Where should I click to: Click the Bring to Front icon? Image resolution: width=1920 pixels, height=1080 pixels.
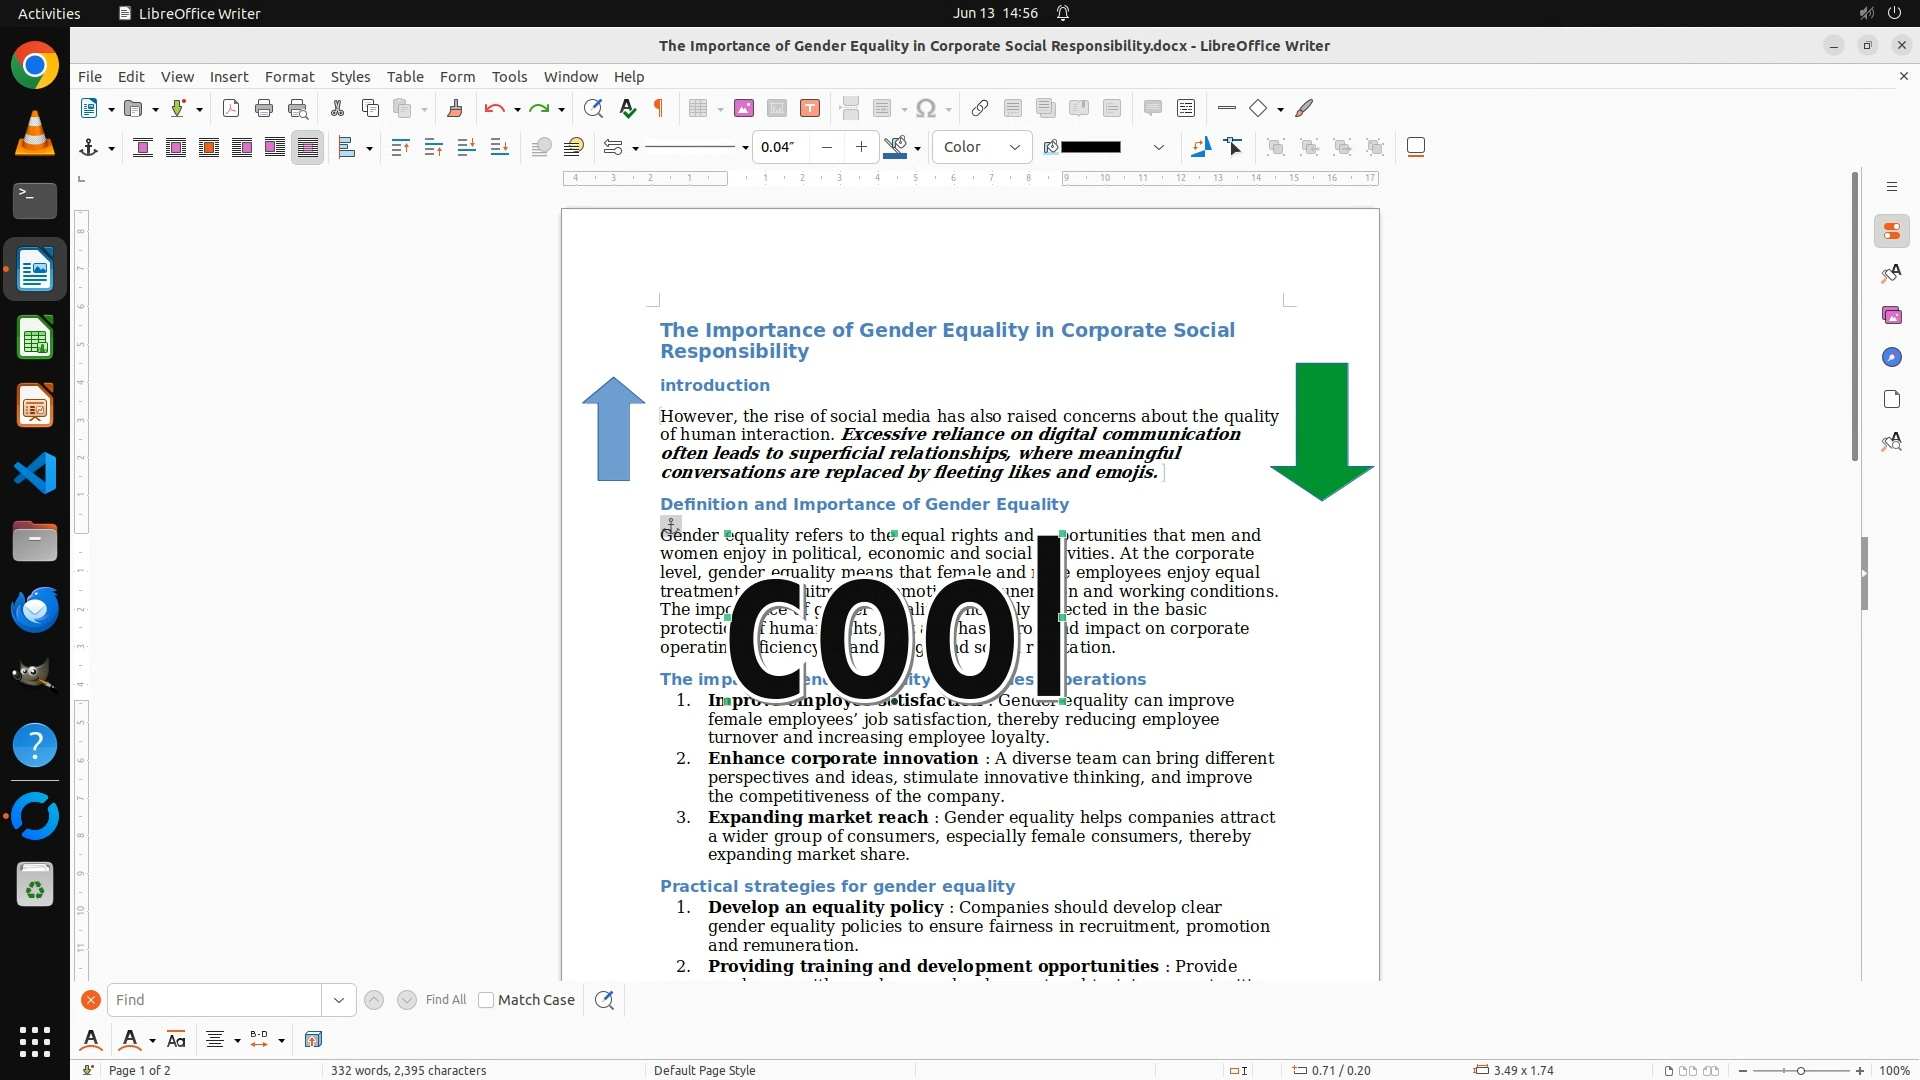pyautogui.click(x=400, y=147)
